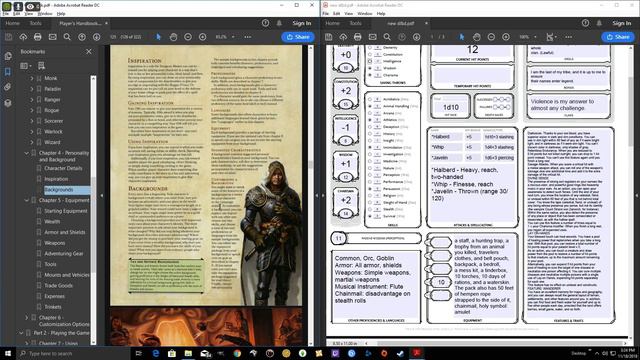Expand the Wizard bookmark
This screenshot has width=640, height=360.
[32, 142]
